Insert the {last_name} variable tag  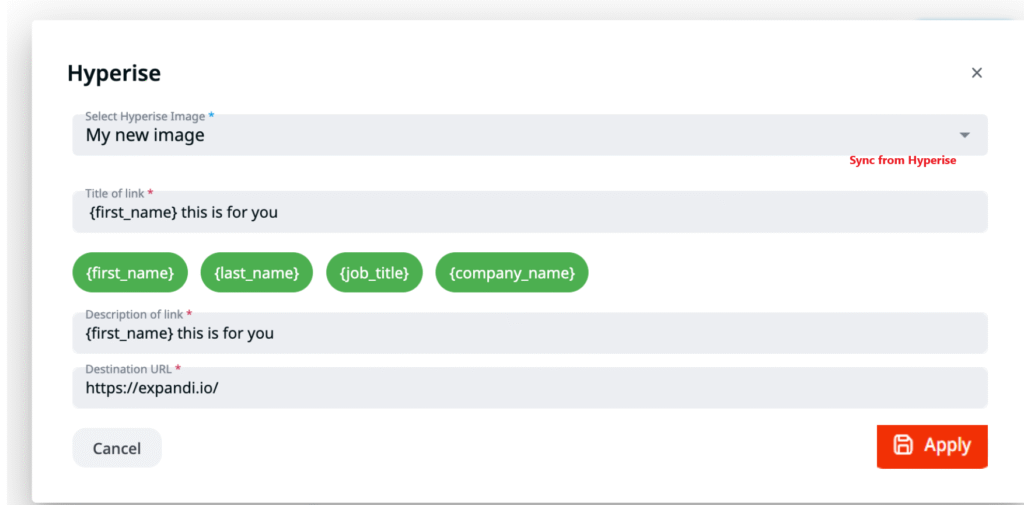[257, 273]
